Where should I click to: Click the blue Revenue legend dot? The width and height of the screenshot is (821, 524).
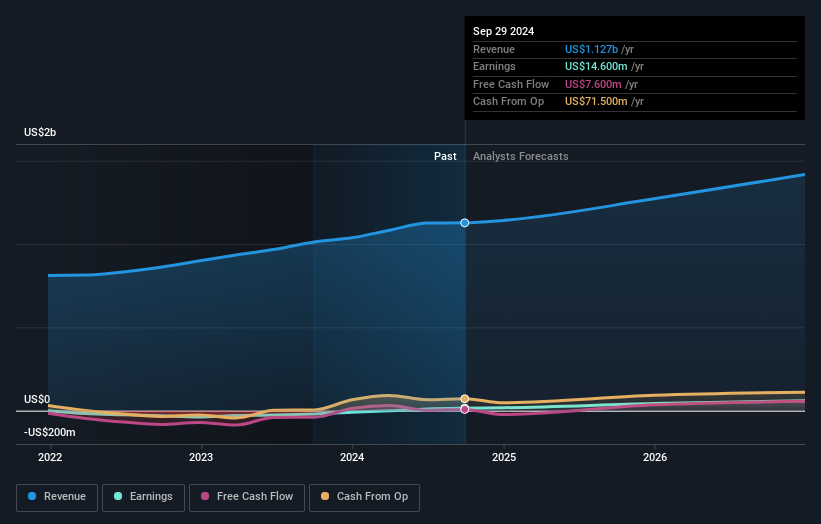coord(32,496)
